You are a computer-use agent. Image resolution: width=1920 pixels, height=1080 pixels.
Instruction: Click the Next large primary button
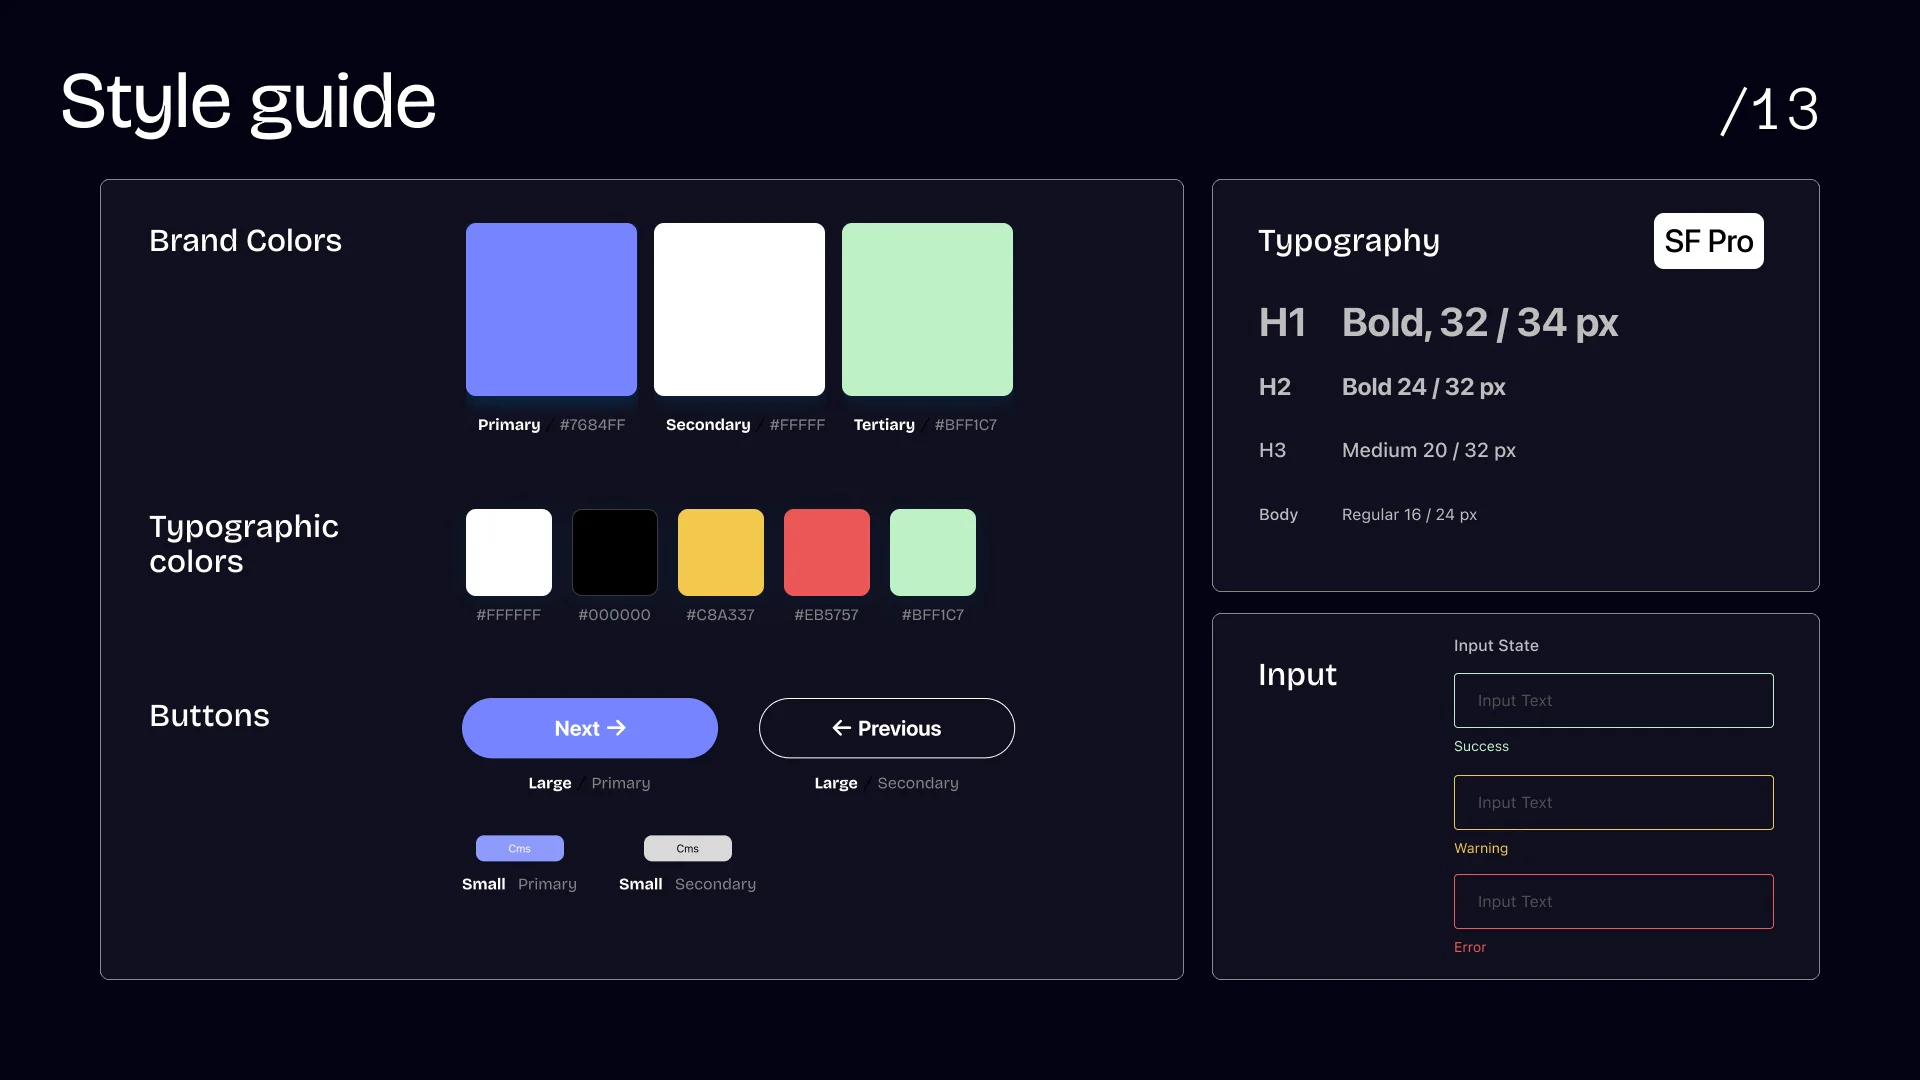[589, 728]
